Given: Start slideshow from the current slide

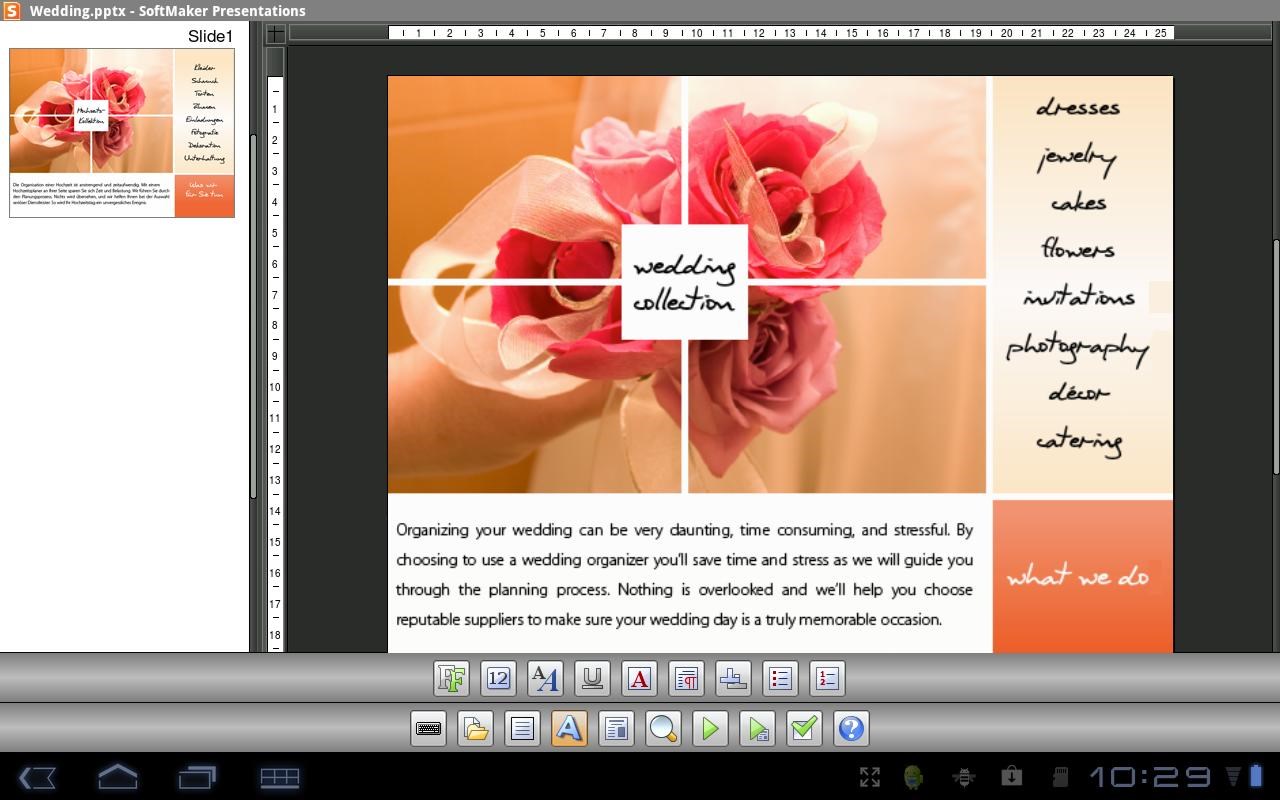Looking at the screenshot, I should pos(757,728).
